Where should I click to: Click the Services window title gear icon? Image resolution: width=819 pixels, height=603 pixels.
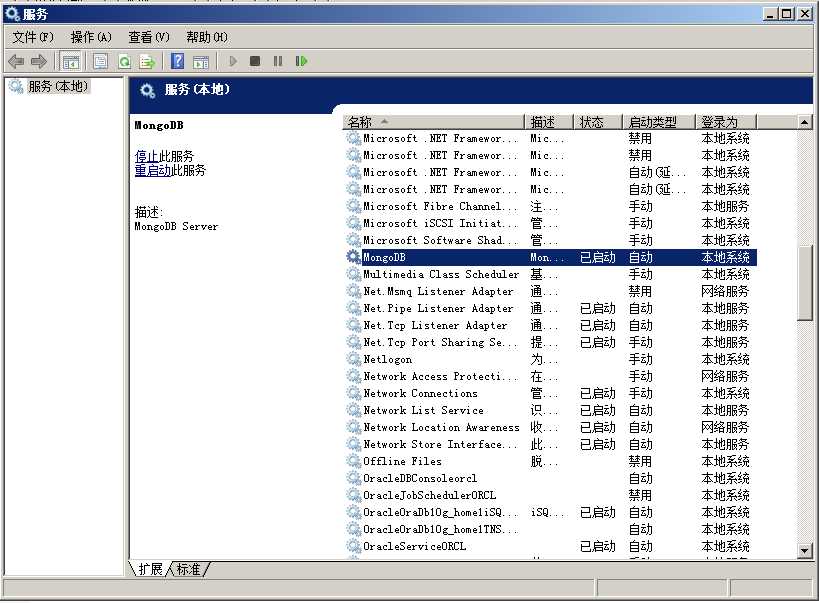click(12, 14)
